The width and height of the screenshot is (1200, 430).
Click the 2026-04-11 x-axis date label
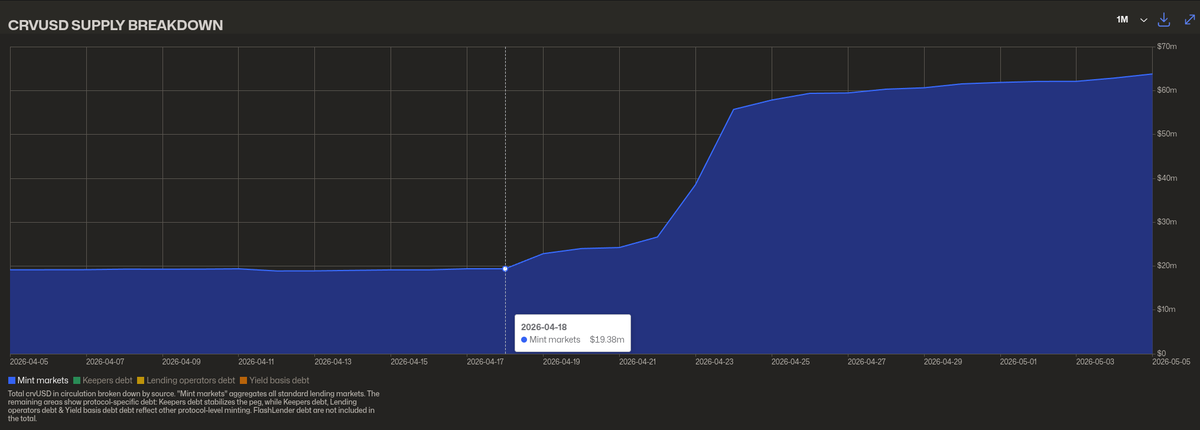(x=257, y=361)
